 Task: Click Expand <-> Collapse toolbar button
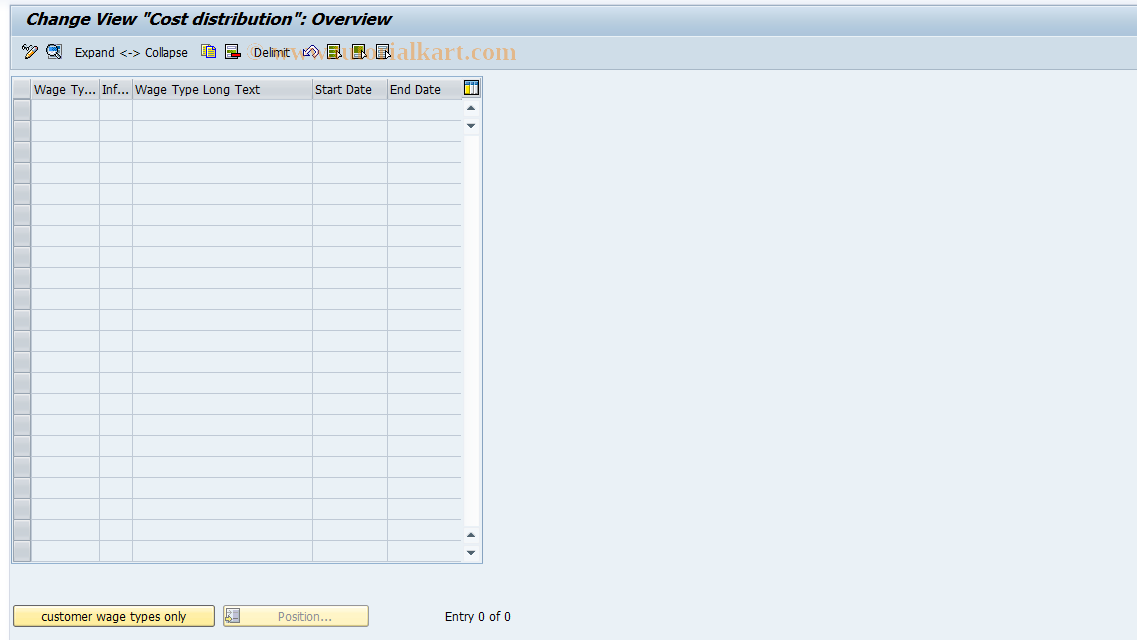point(131,52)
